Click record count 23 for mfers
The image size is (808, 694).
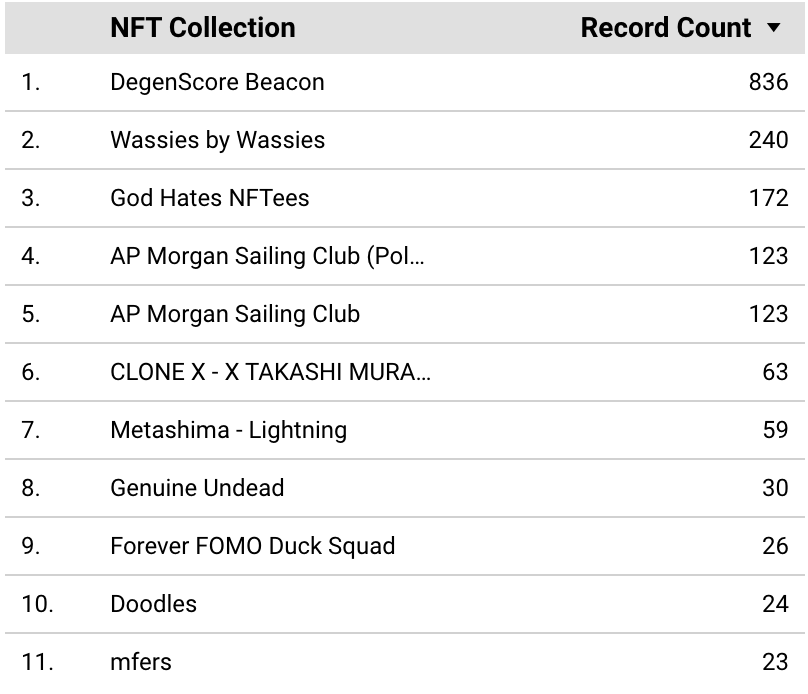point(775,662)
